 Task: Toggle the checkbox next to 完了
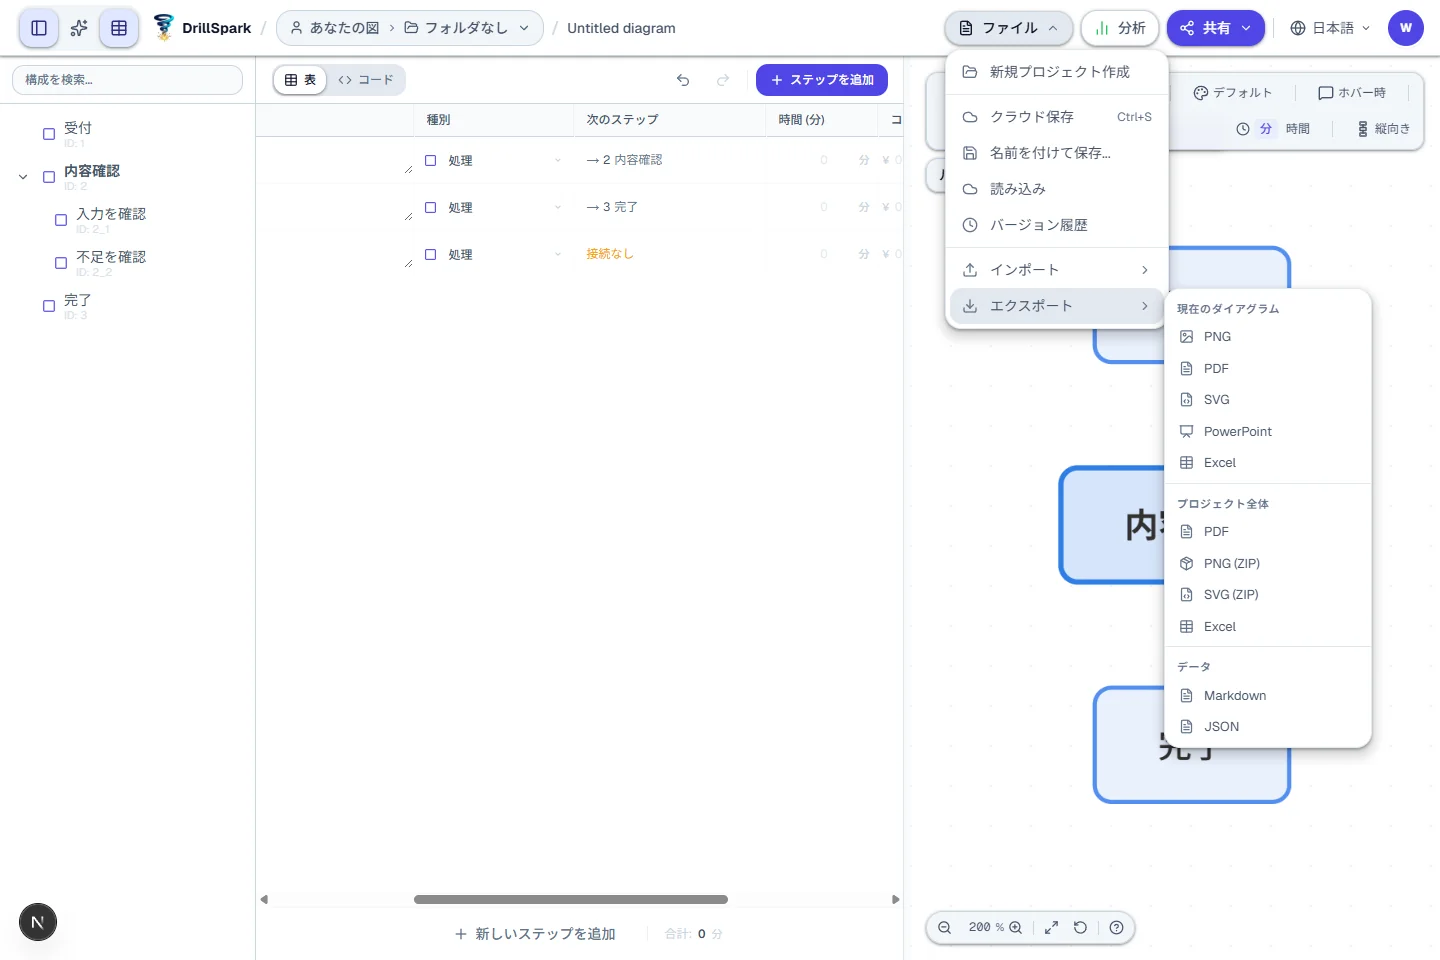tap(49, 306)
